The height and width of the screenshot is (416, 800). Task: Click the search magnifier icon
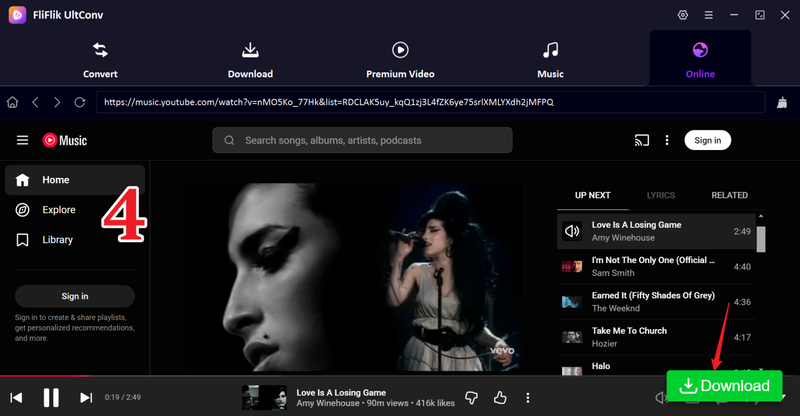coord(229,140)
